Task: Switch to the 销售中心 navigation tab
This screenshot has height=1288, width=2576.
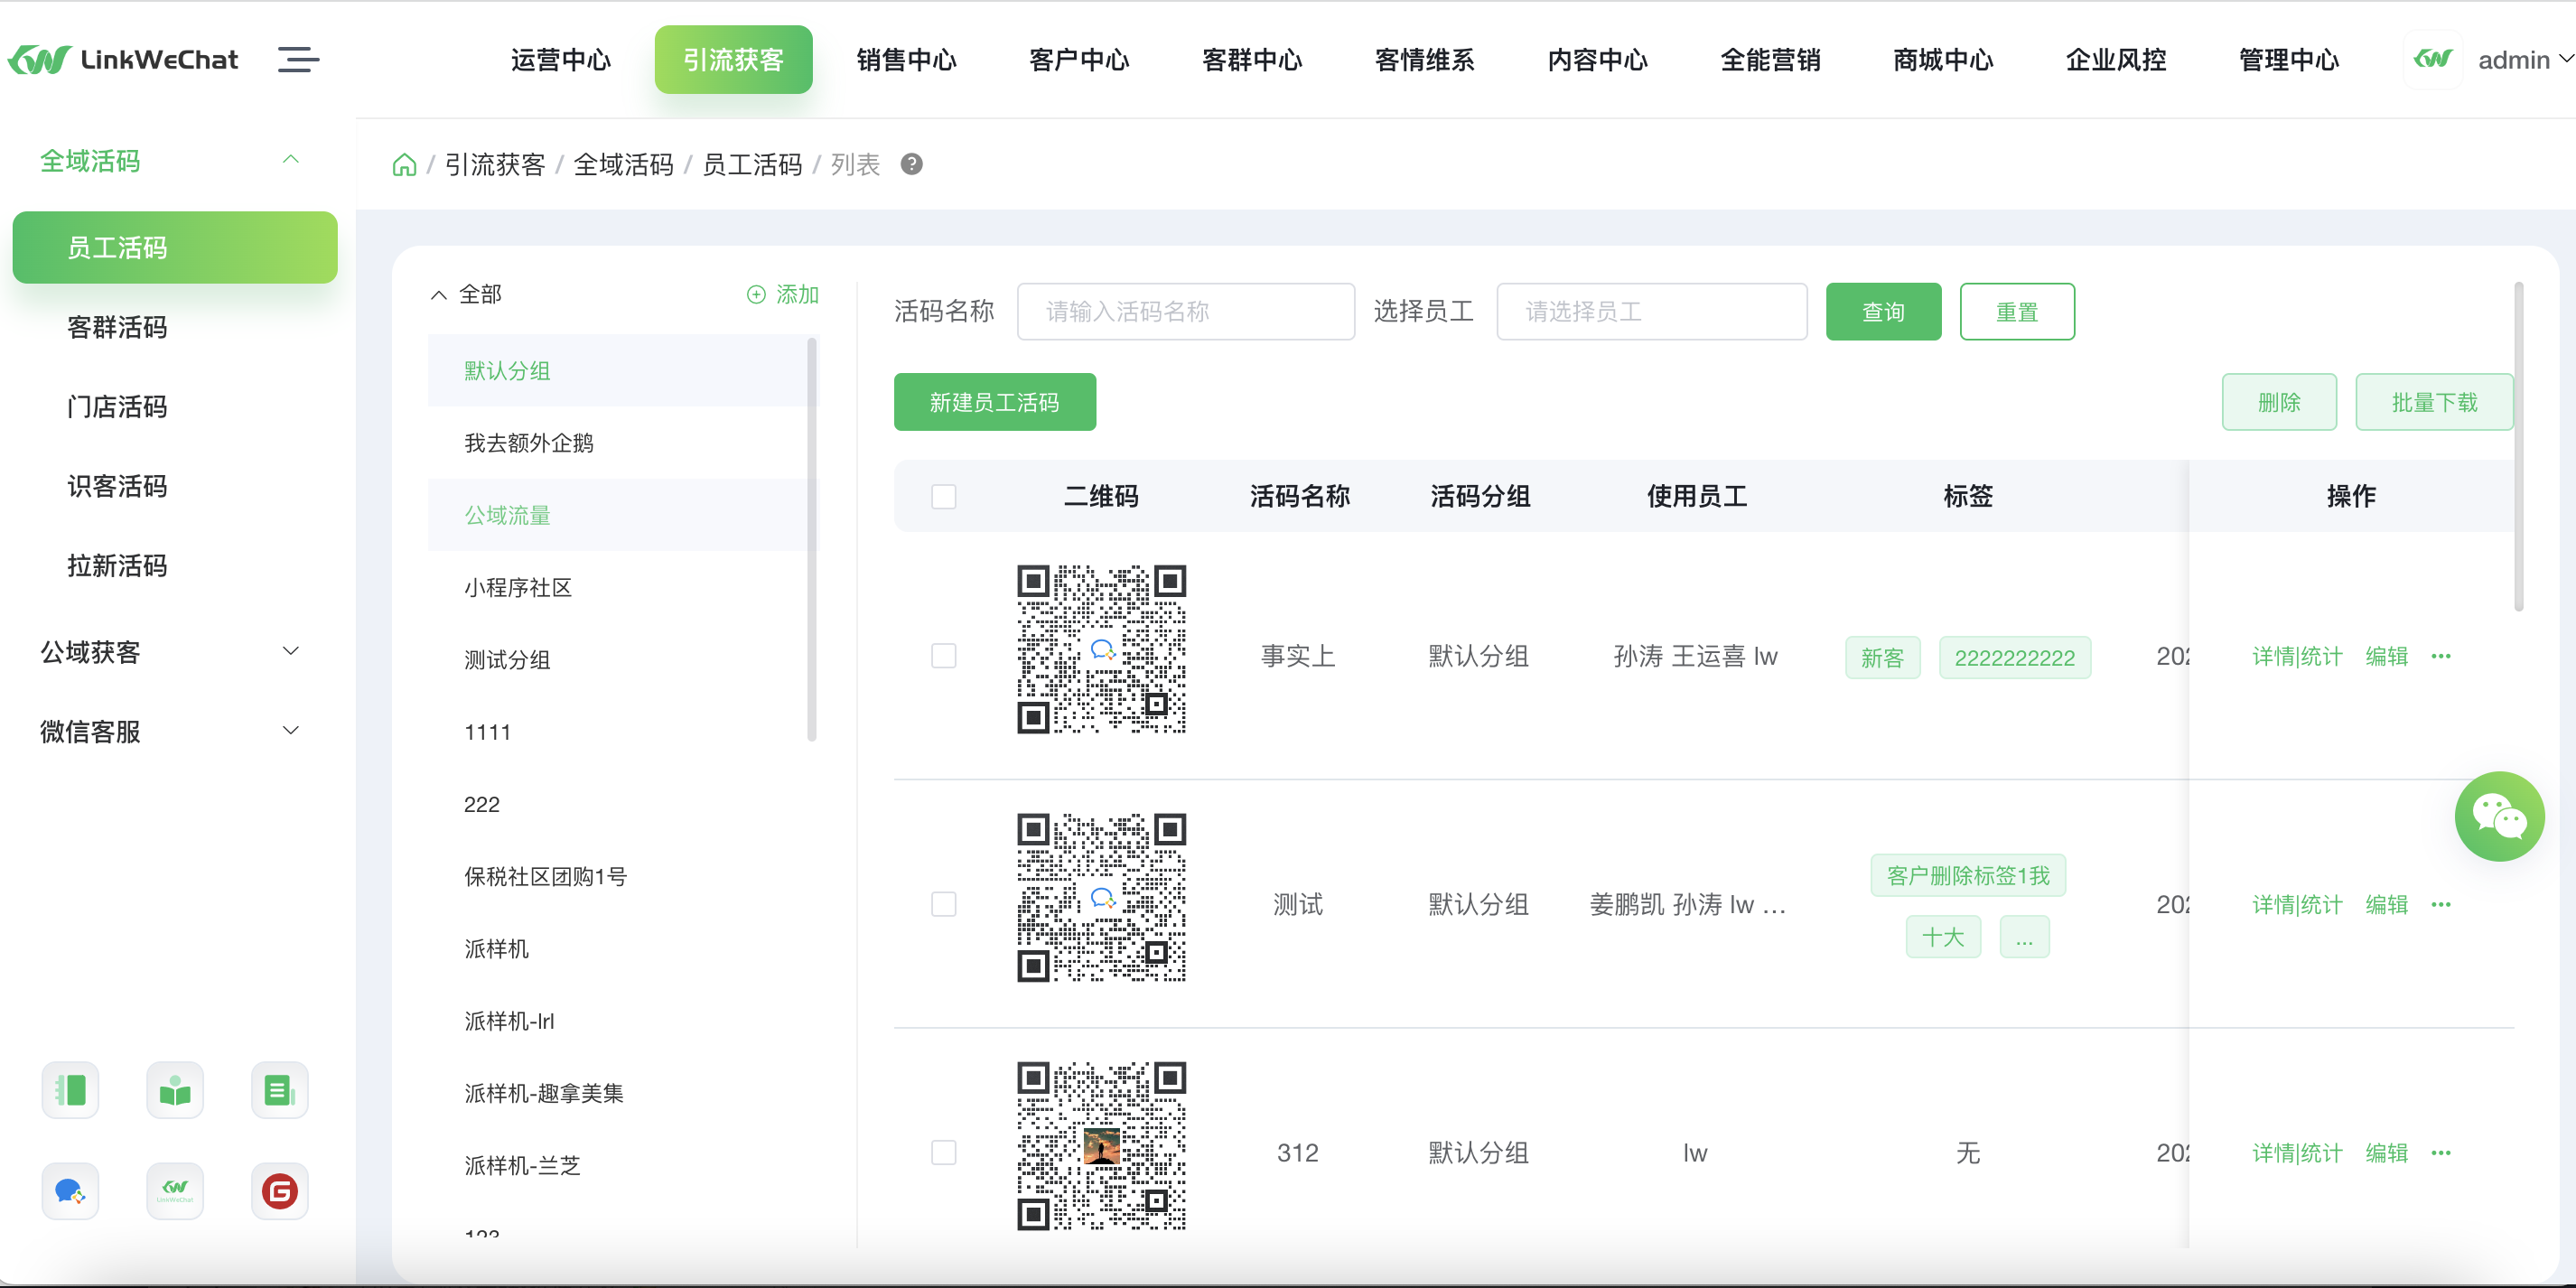Action: click(x=906, y=60)
